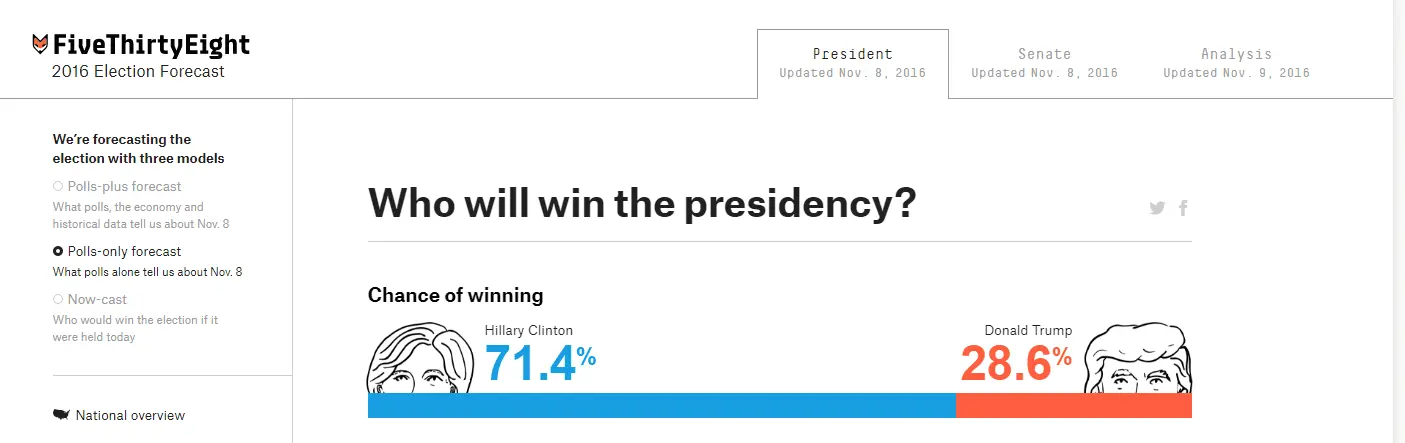Switch to the Senate tab
The height and width of the screenshot is (443, 1405).
(1044, 63)
